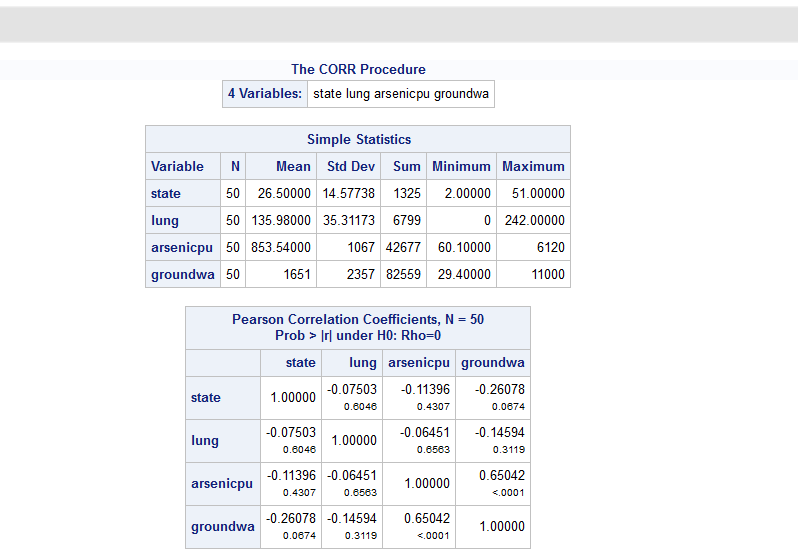Viewport: 798px width, 557px height.
Task: Click -0.06451 in lung row, arsenicpu column
Action: pyautogui.click(x=425, y=433)
